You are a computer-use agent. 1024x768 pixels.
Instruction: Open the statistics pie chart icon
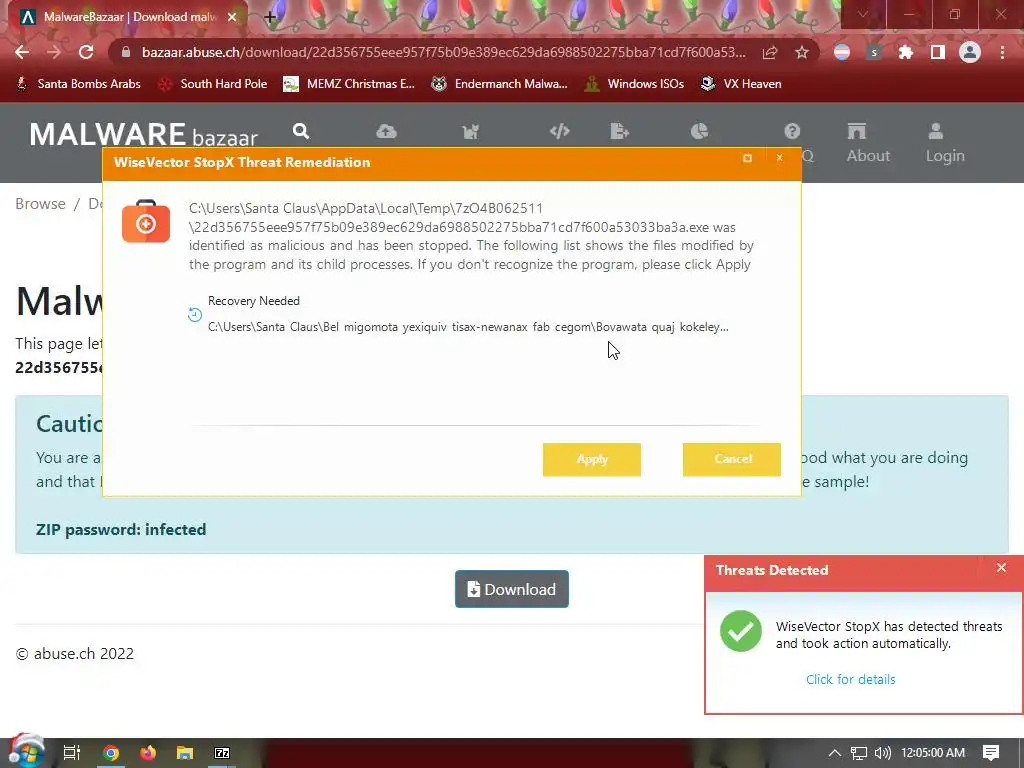tap(699, 131)
